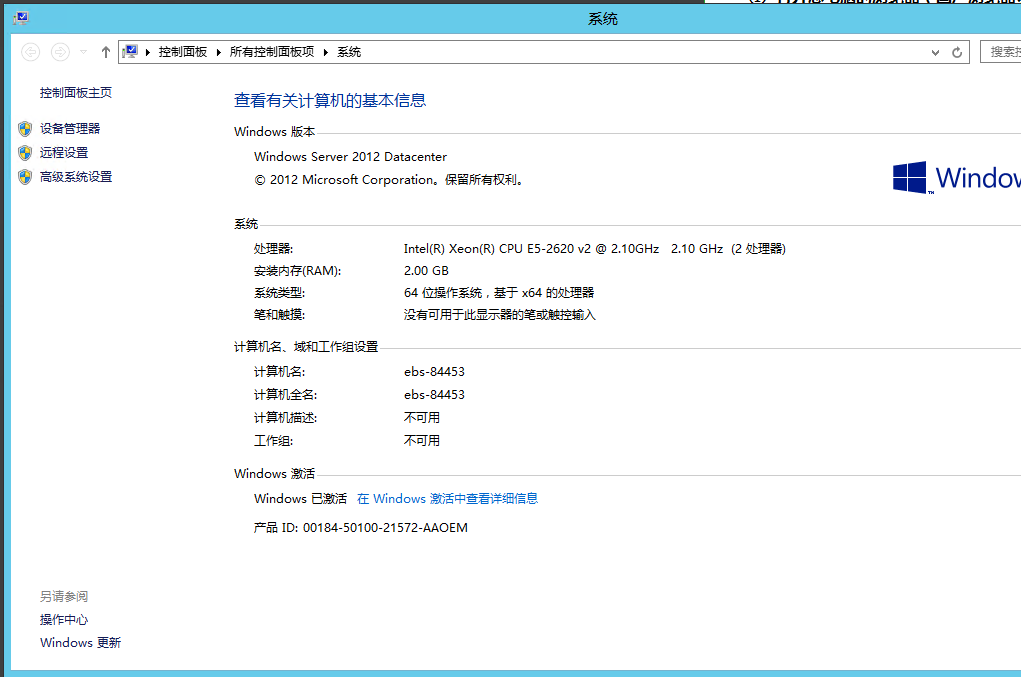Focus the control panel search box

pos(1001,52)
